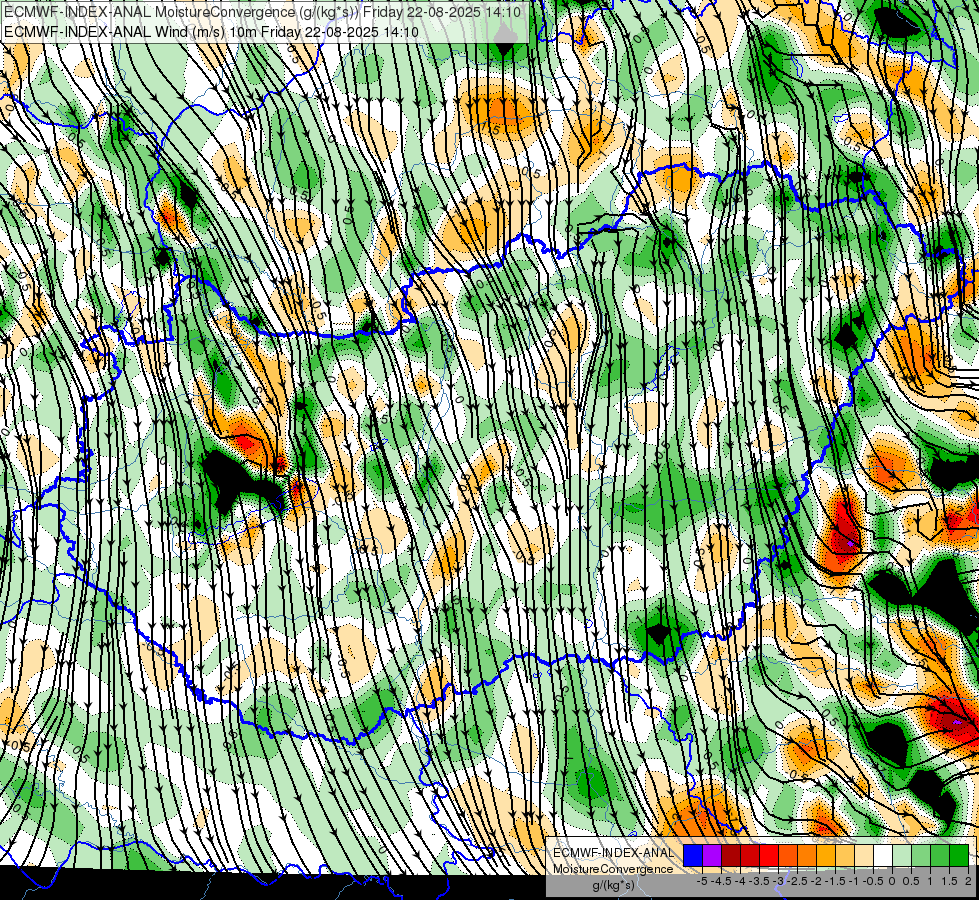Click the -3.5 tick label on the legend
The width and height of the screenshot is (979, 900).
(x=761, y=881)
